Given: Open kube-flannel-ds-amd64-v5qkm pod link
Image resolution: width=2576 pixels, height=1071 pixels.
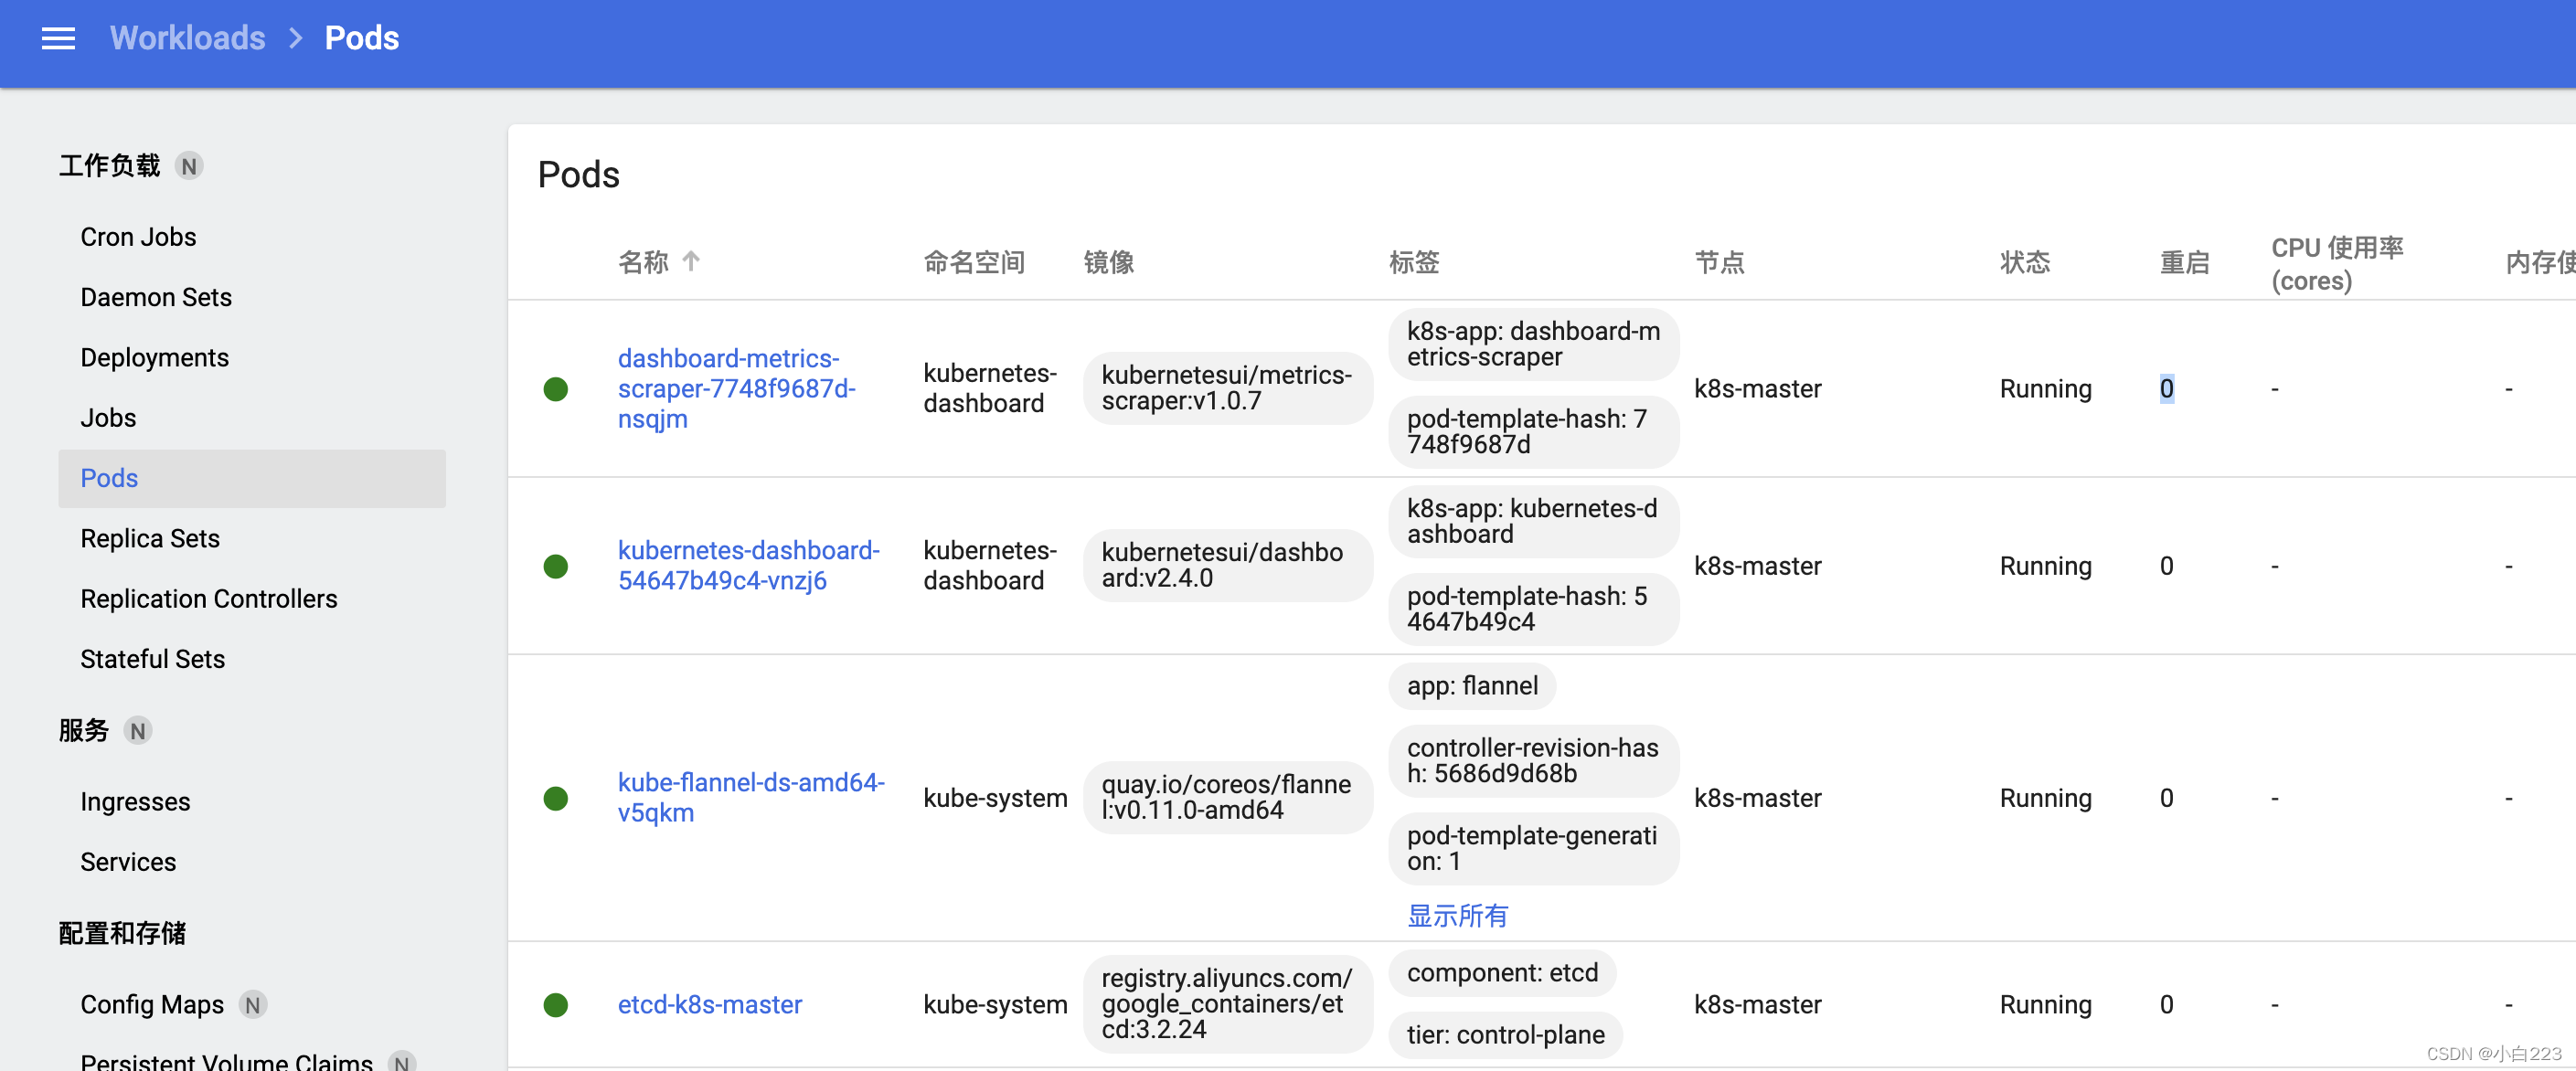Looking at the screenshot, I should [x=750, y=797].
